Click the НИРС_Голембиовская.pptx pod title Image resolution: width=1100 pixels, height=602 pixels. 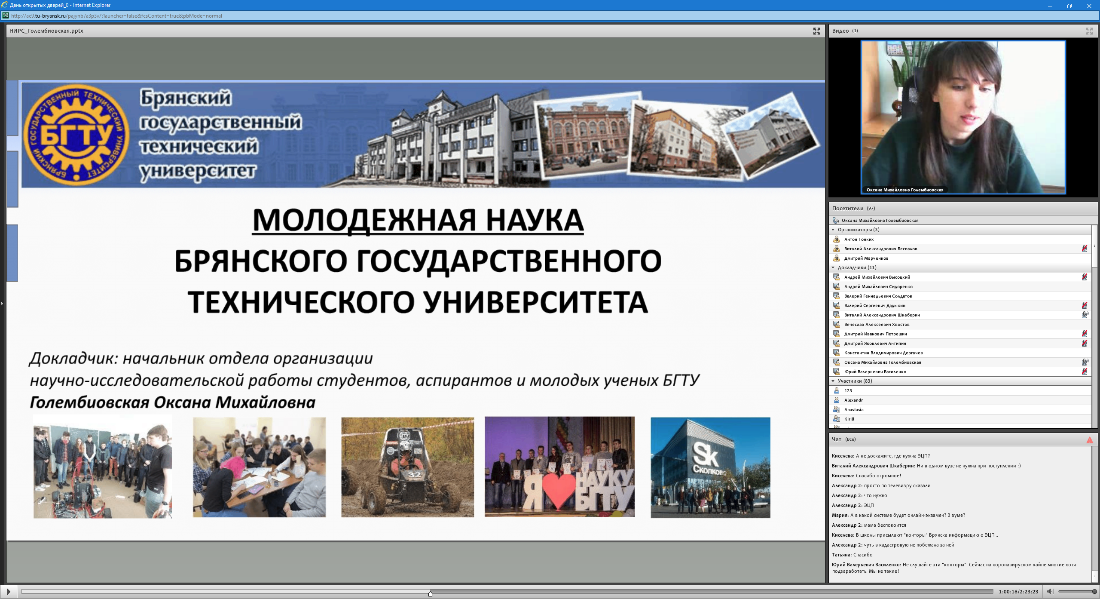click(x=46, y=31)
